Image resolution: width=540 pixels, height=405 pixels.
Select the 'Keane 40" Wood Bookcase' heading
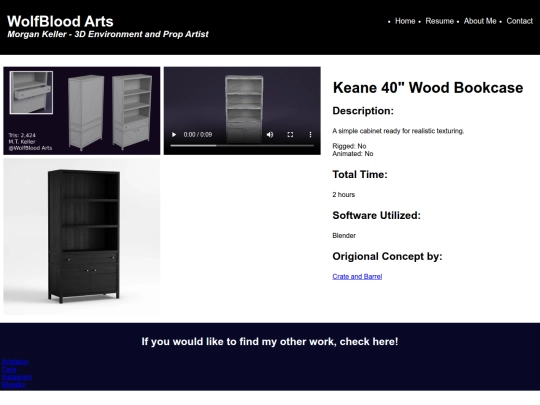[x=428, y=87]
